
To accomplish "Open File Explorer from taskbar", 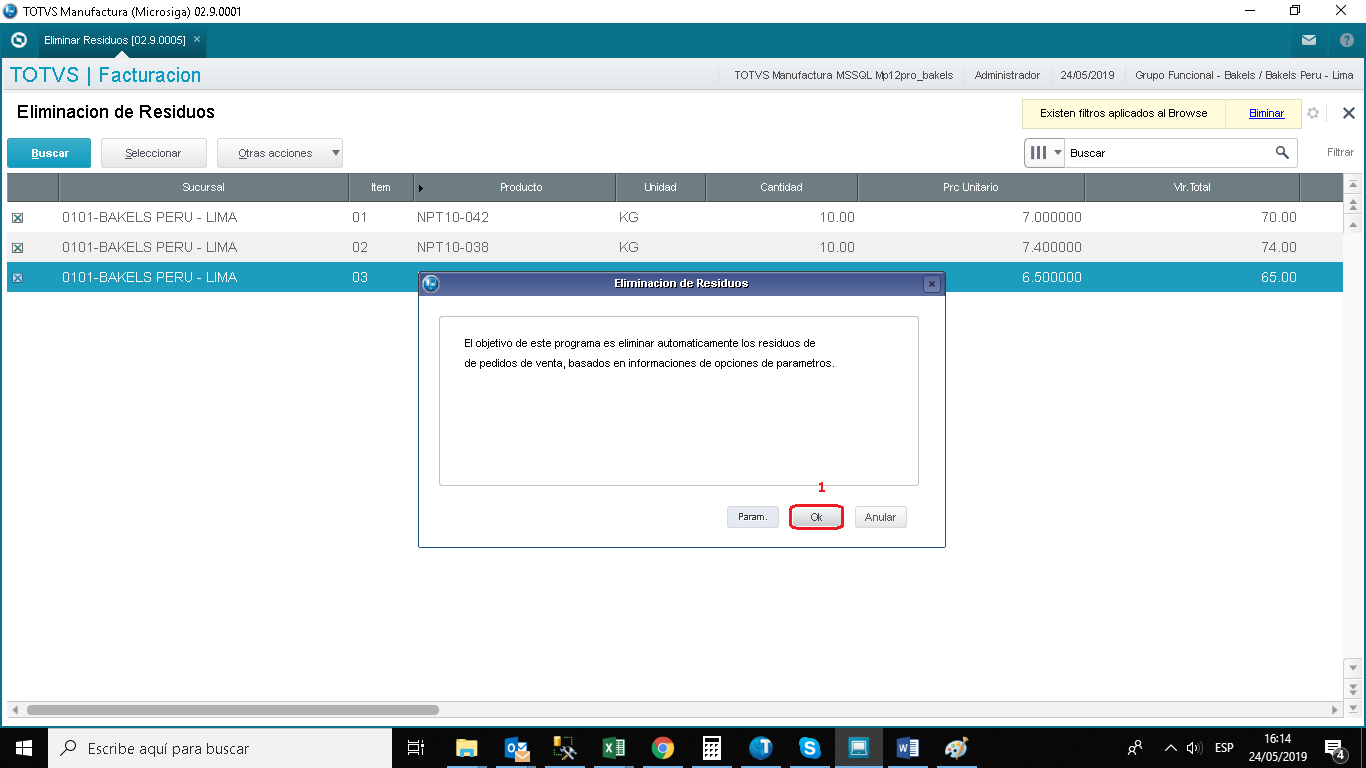I will pyautogui.click(x=466, y=748).
